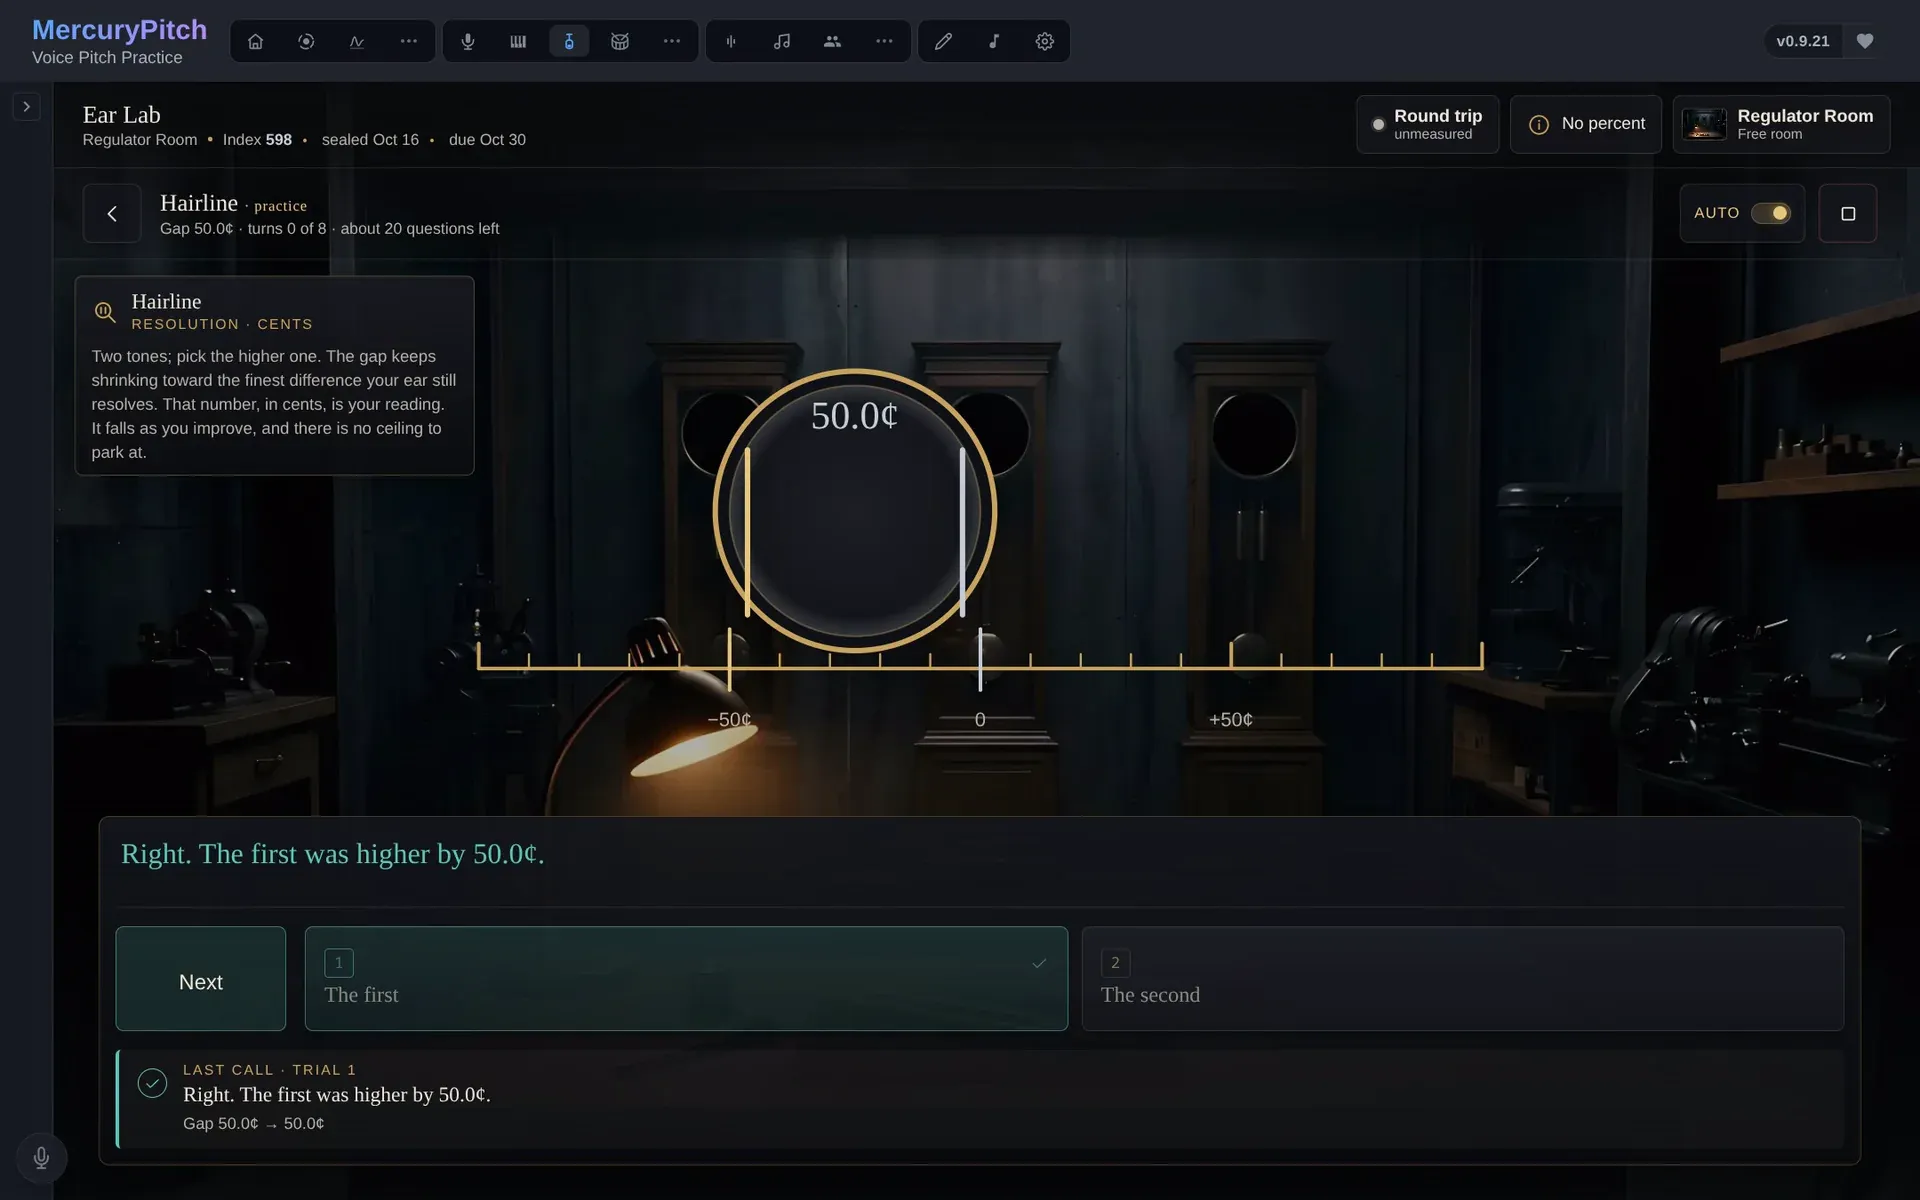This screenshot has width=1920, height=1200.
Task: Open the microphone tool in top toolbar
Action: click(467, 41)
